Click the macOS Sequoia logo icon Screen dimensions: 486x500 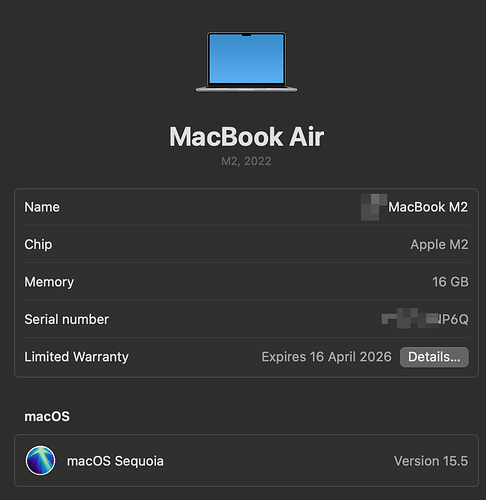(40, 460)
